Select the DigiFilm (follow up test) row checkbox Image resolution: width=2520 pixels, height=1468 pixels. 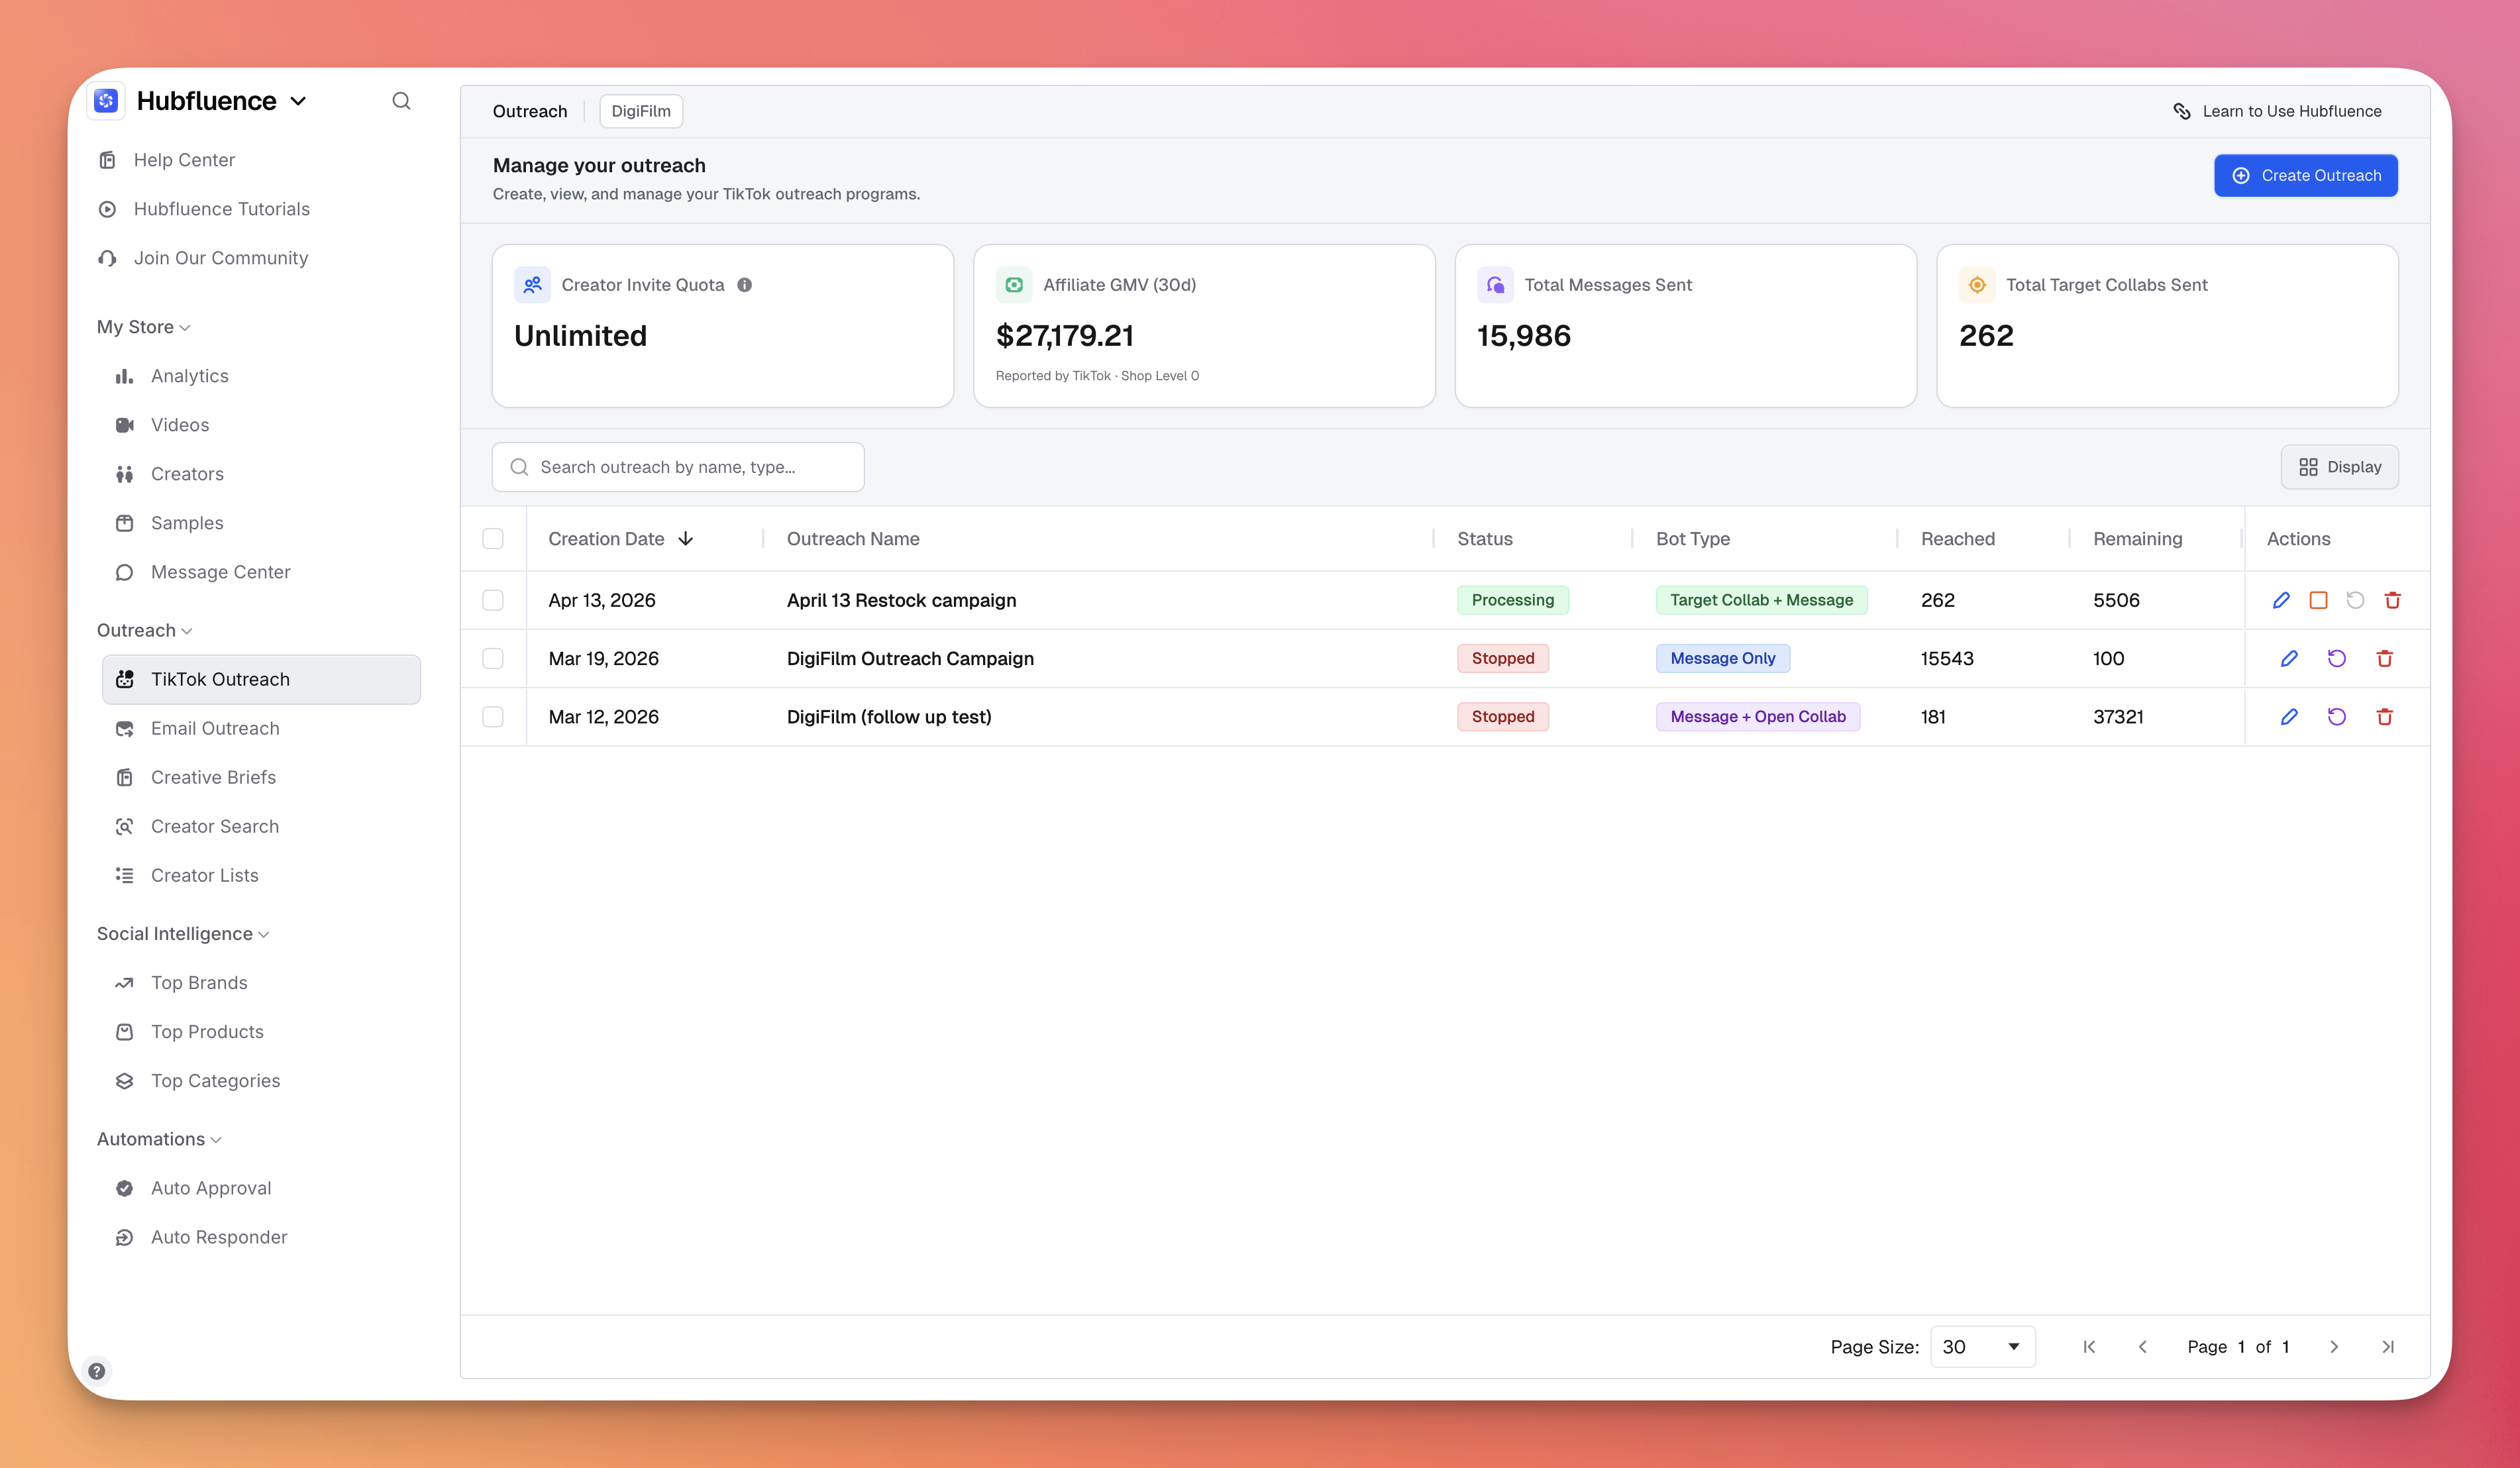[x=493, y=716]
